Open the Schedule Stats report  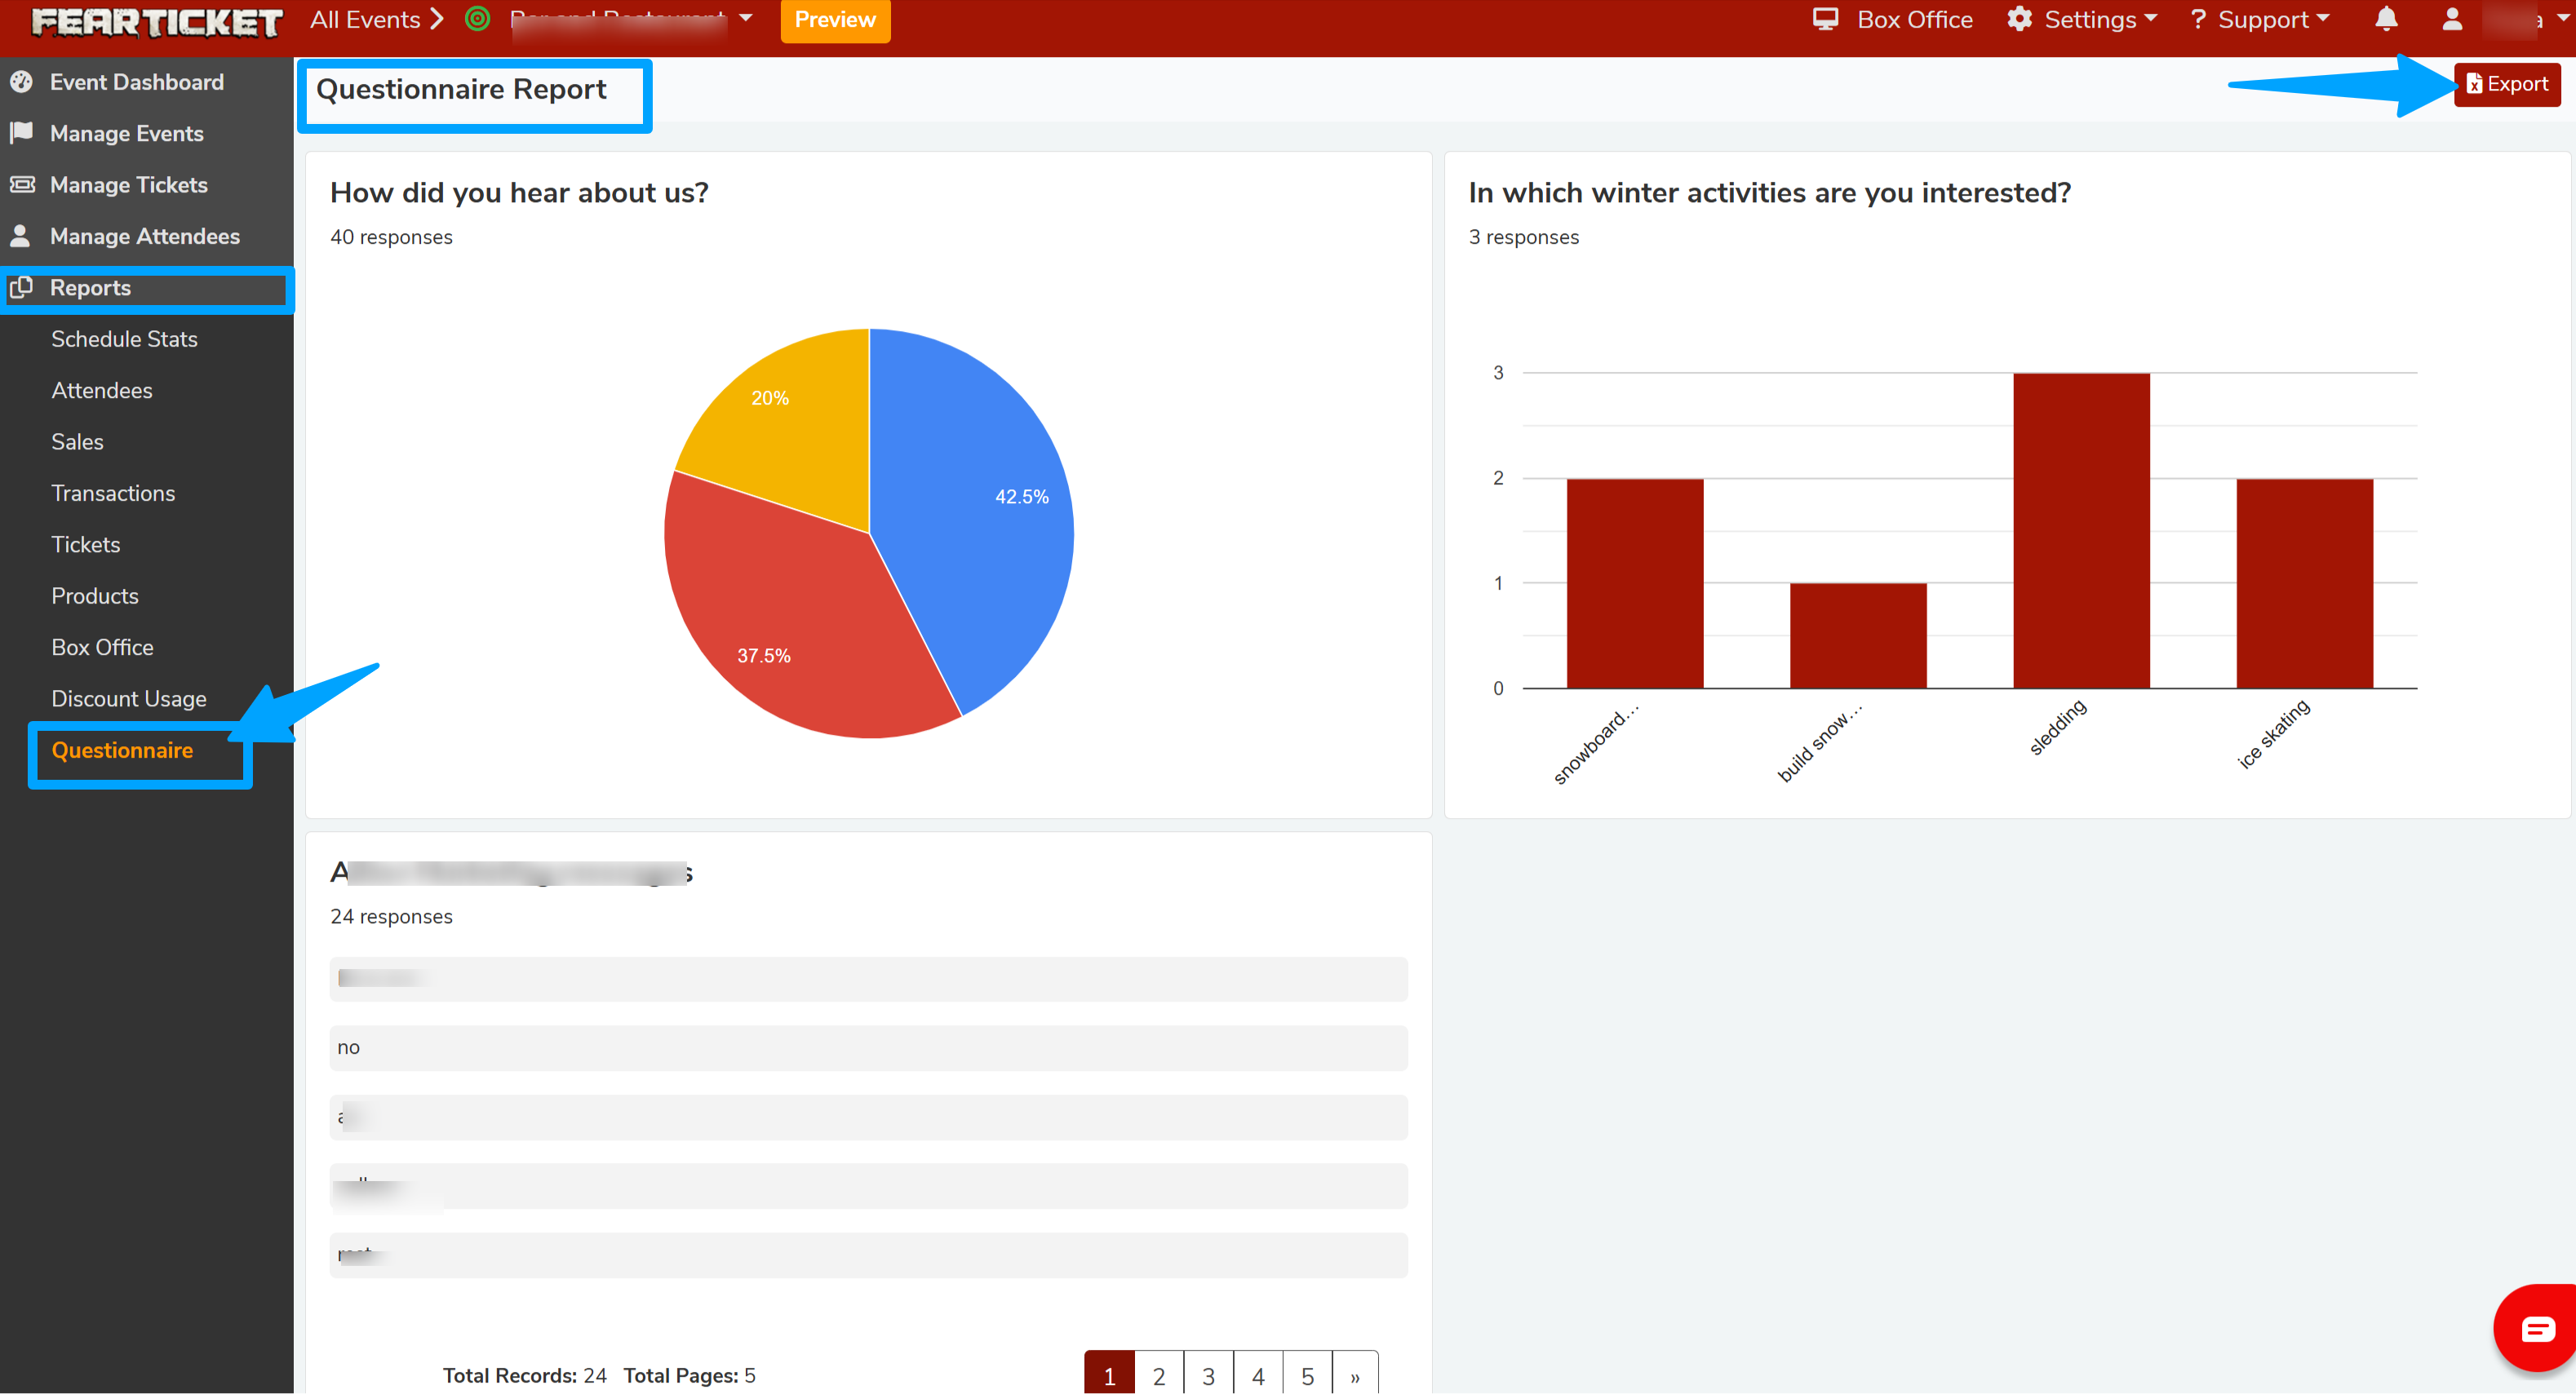(124, 339)
